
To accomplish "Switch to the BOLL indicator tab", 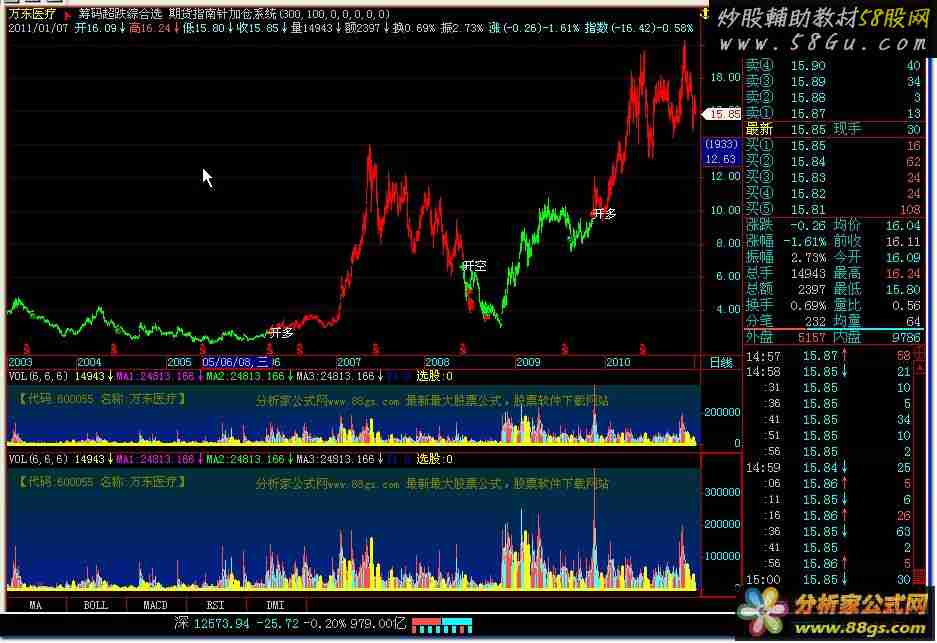I will pos(96,605).
